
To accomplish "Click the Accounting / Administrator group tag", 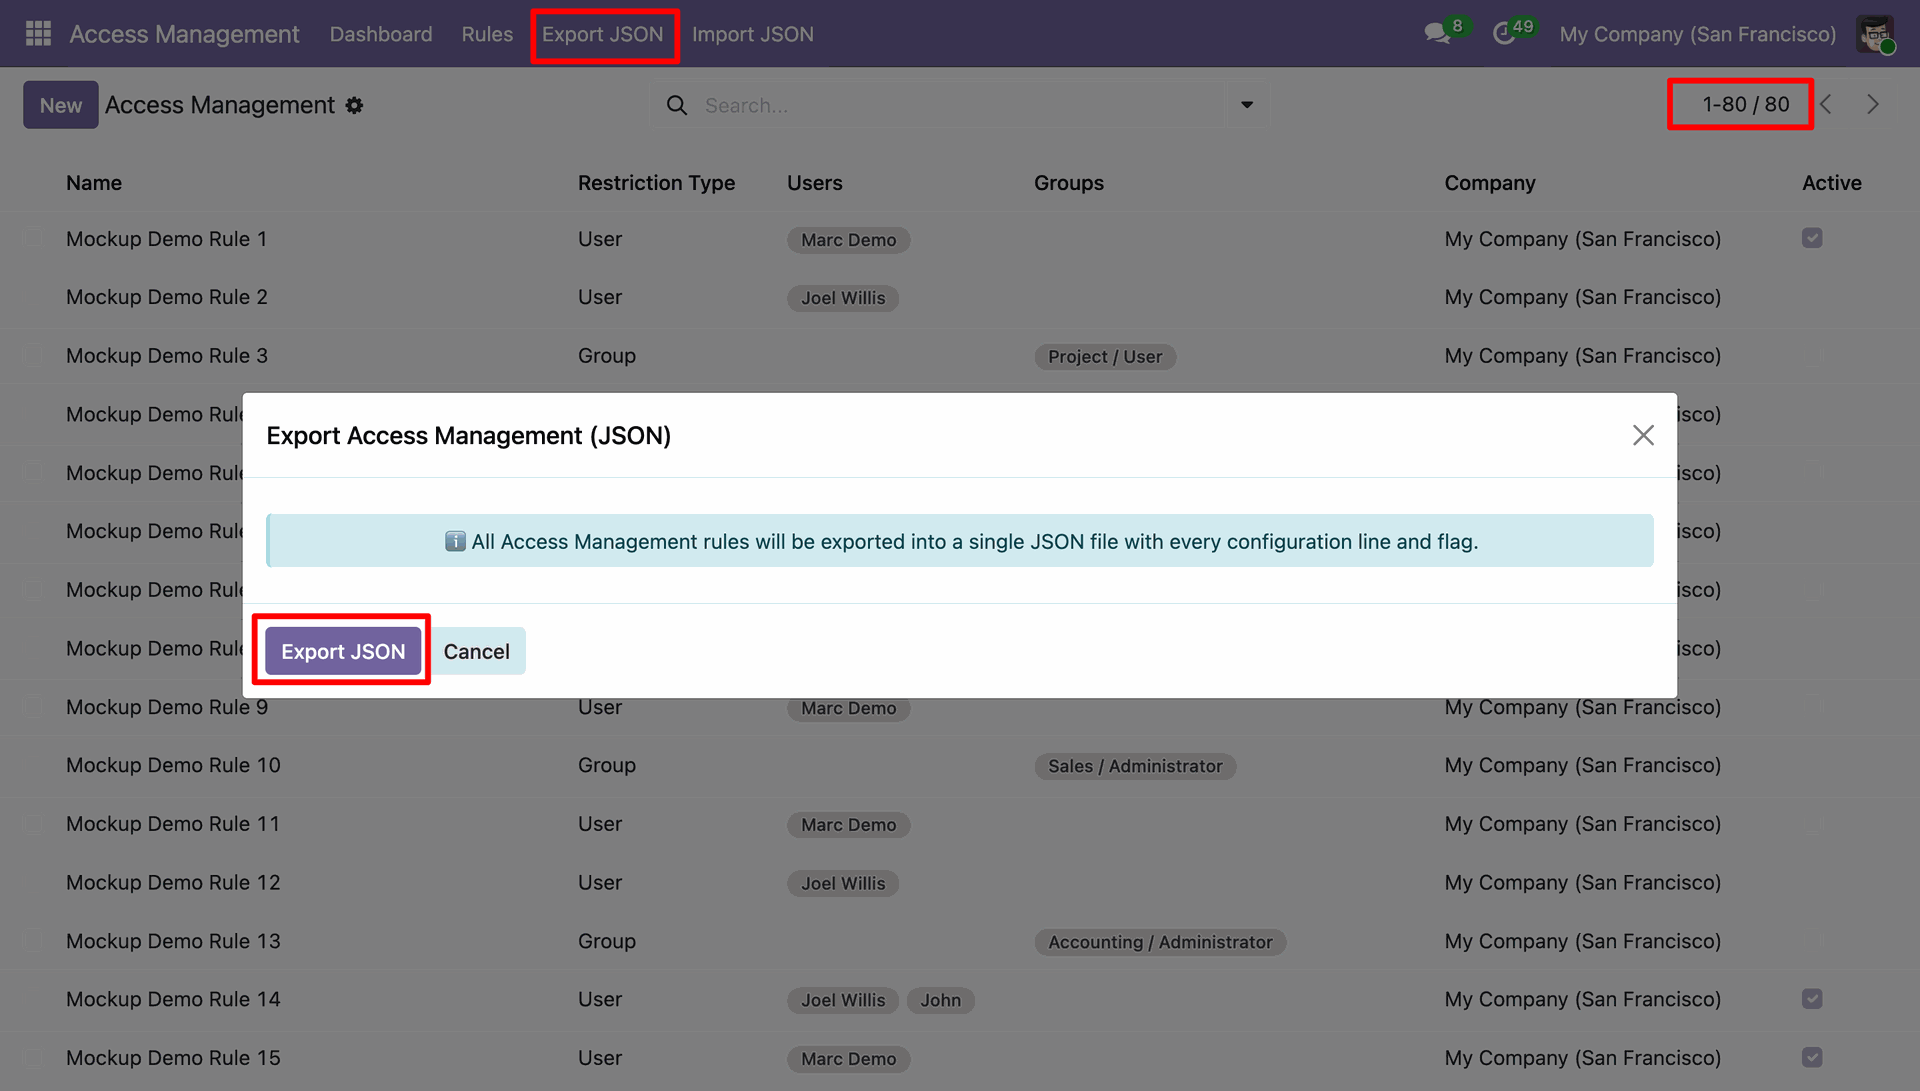I will [1160, 942].
